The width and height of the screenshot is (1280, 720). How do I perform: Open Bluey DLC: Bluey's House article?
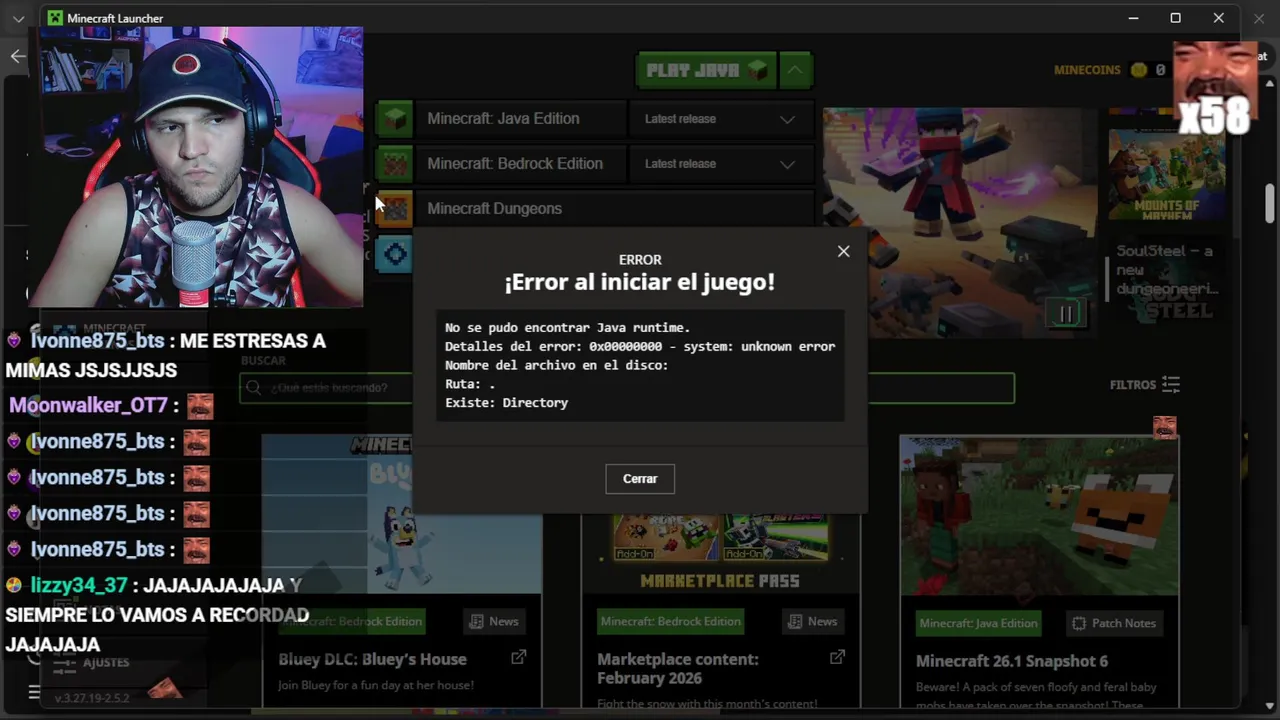coord(372,660)
